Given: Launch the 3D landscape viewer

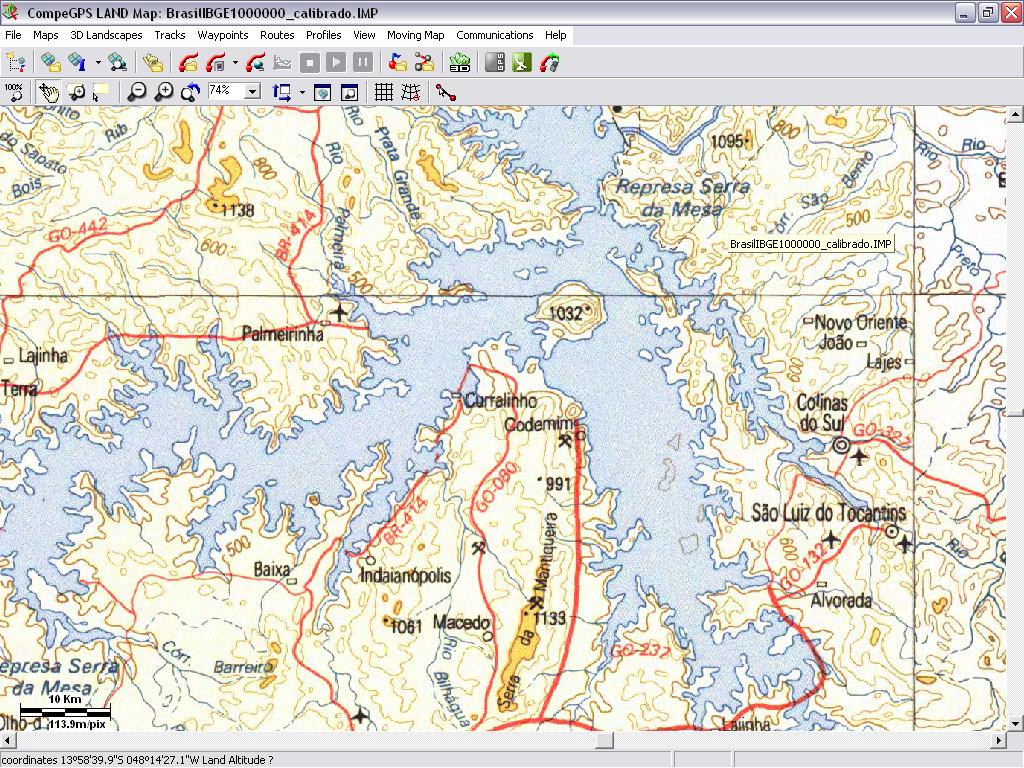Looking at the screenshot, I should [460, 63].
